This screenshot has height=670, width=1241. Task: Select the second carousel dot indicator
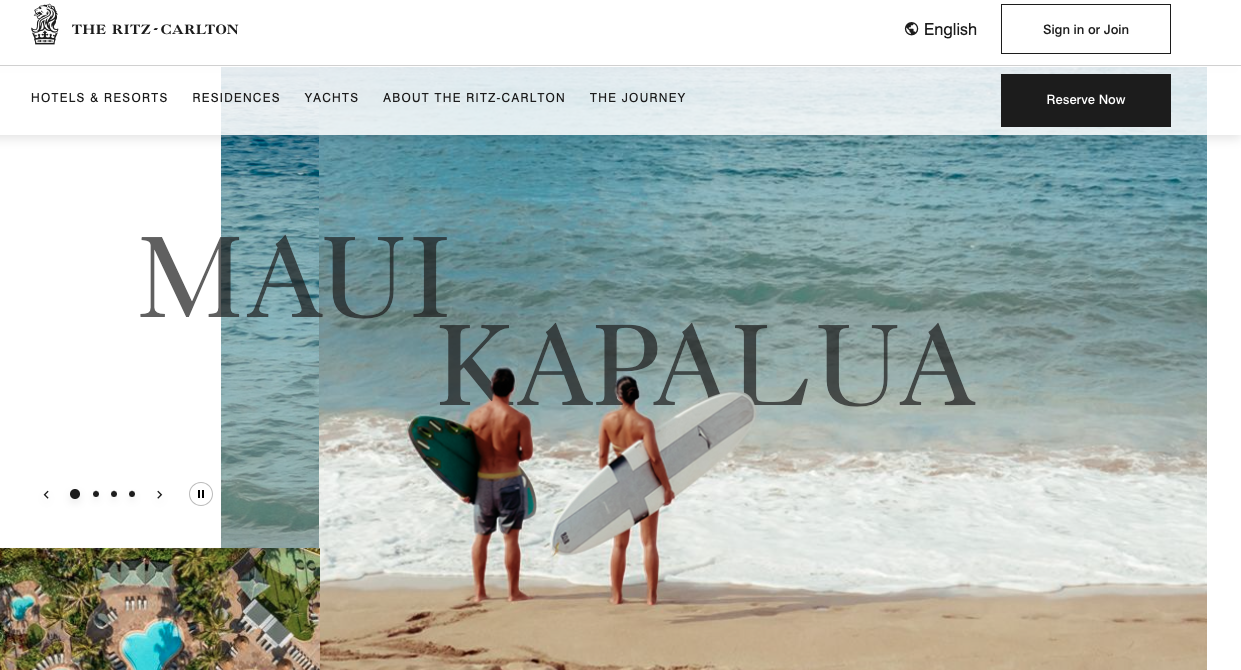pyautogui.click(x=96, y=494)
